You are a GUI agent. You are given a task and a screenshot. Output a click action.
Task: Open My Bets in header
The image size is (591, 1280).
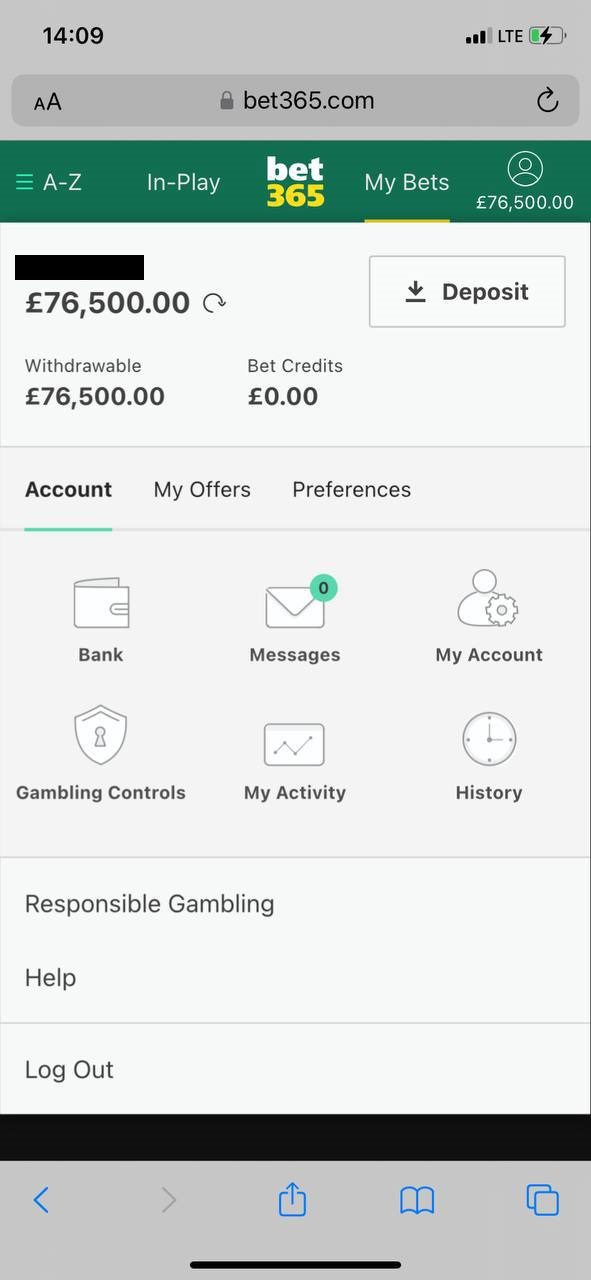point(407,182)
